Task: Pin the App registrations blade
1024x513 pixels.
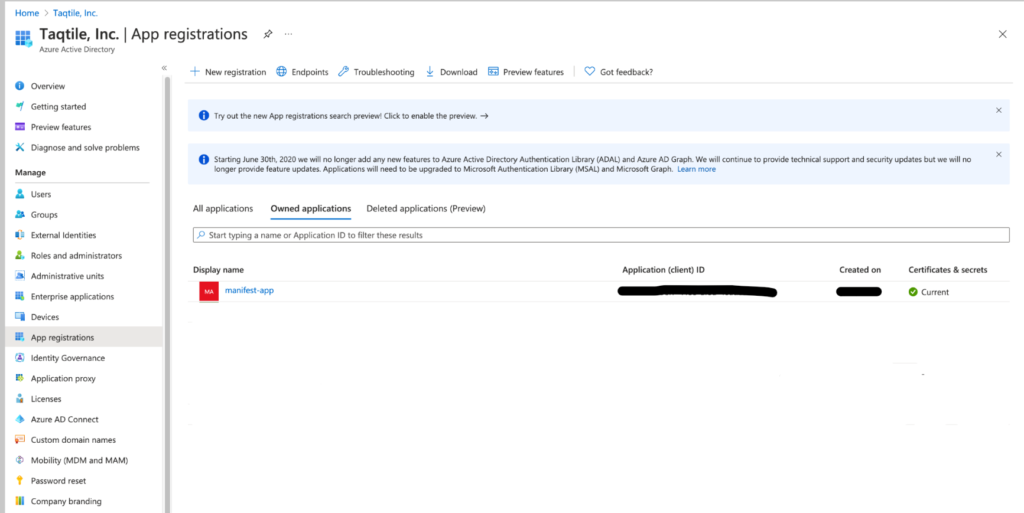Action: click(268, 34)
